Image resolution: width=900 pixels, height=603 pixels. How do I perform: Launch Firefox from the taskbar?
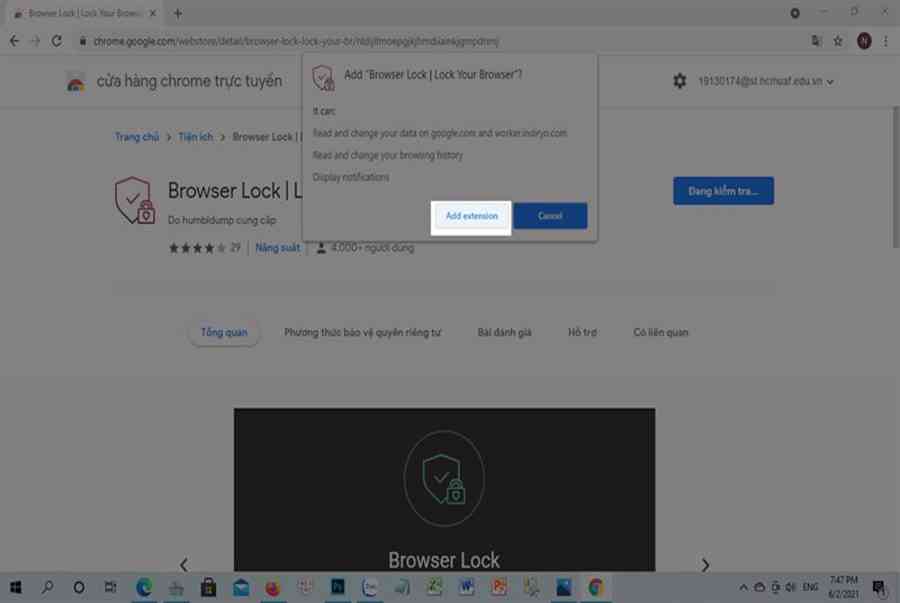click(x=273, y=587)
